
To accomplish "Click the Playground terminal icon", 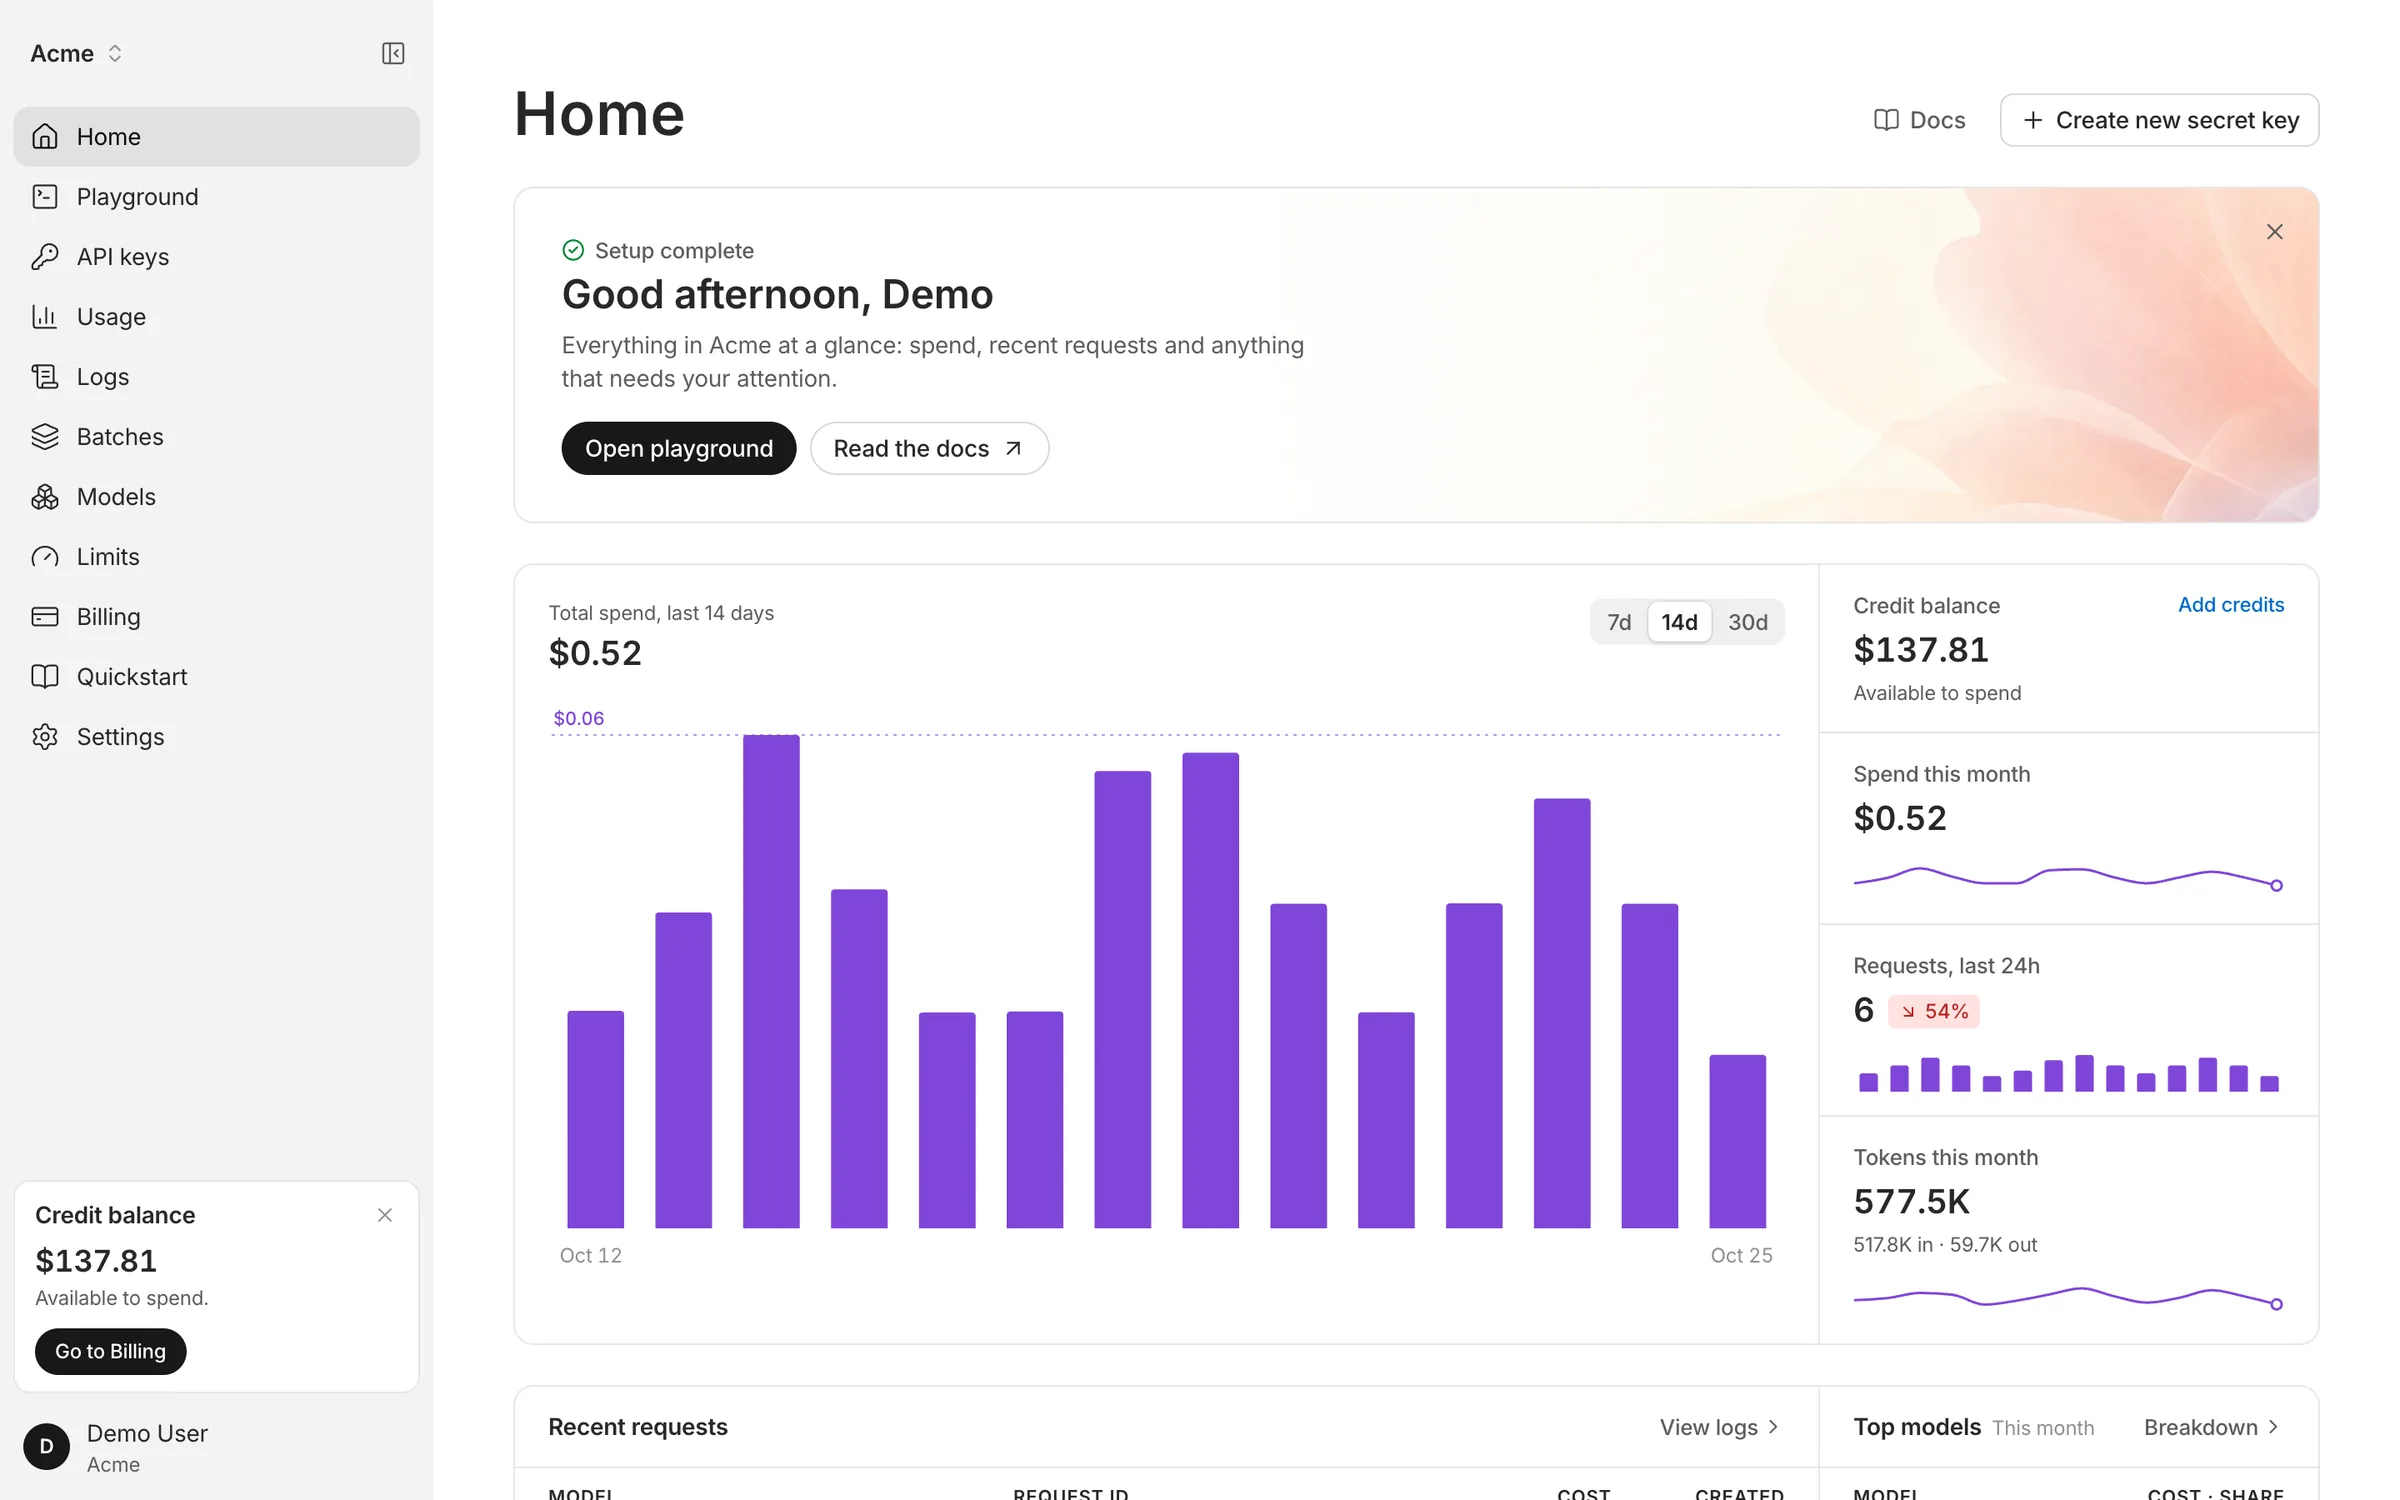I will click(45, 196).
